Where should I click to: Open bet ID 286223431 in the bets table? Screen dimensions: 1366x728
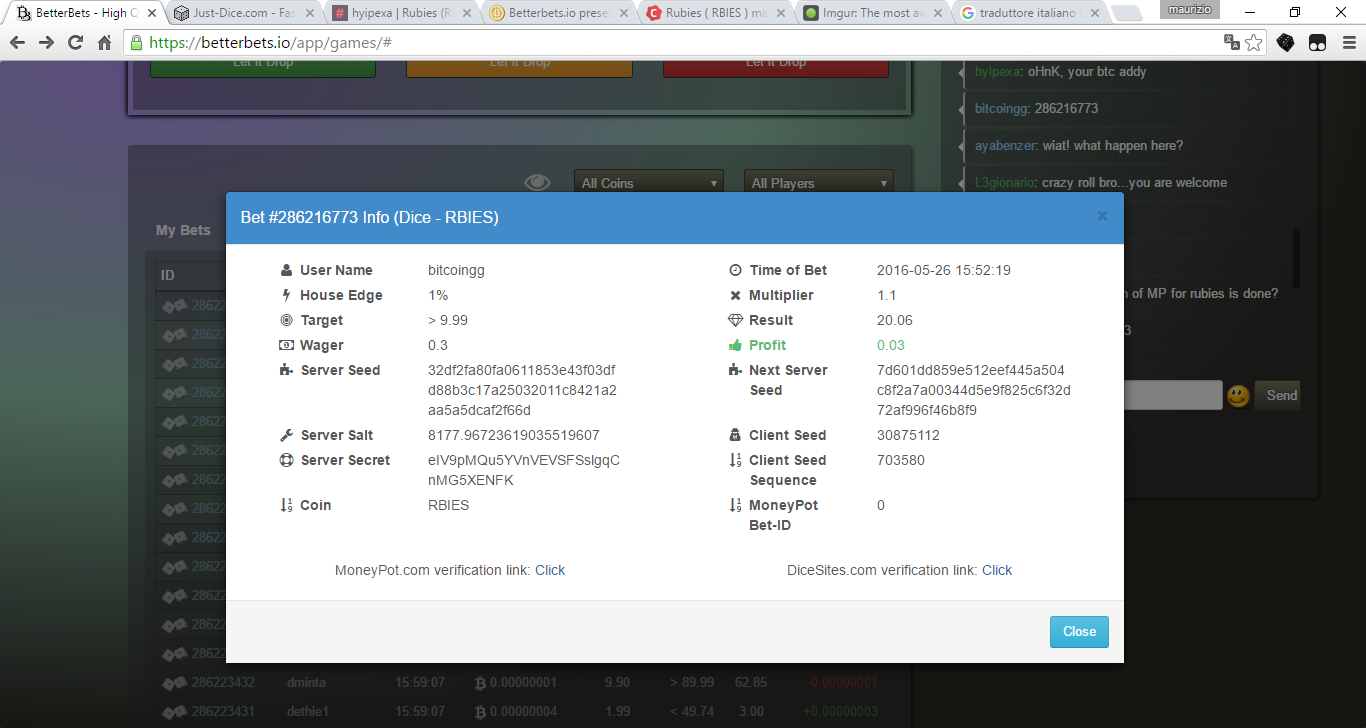point(223,711)
